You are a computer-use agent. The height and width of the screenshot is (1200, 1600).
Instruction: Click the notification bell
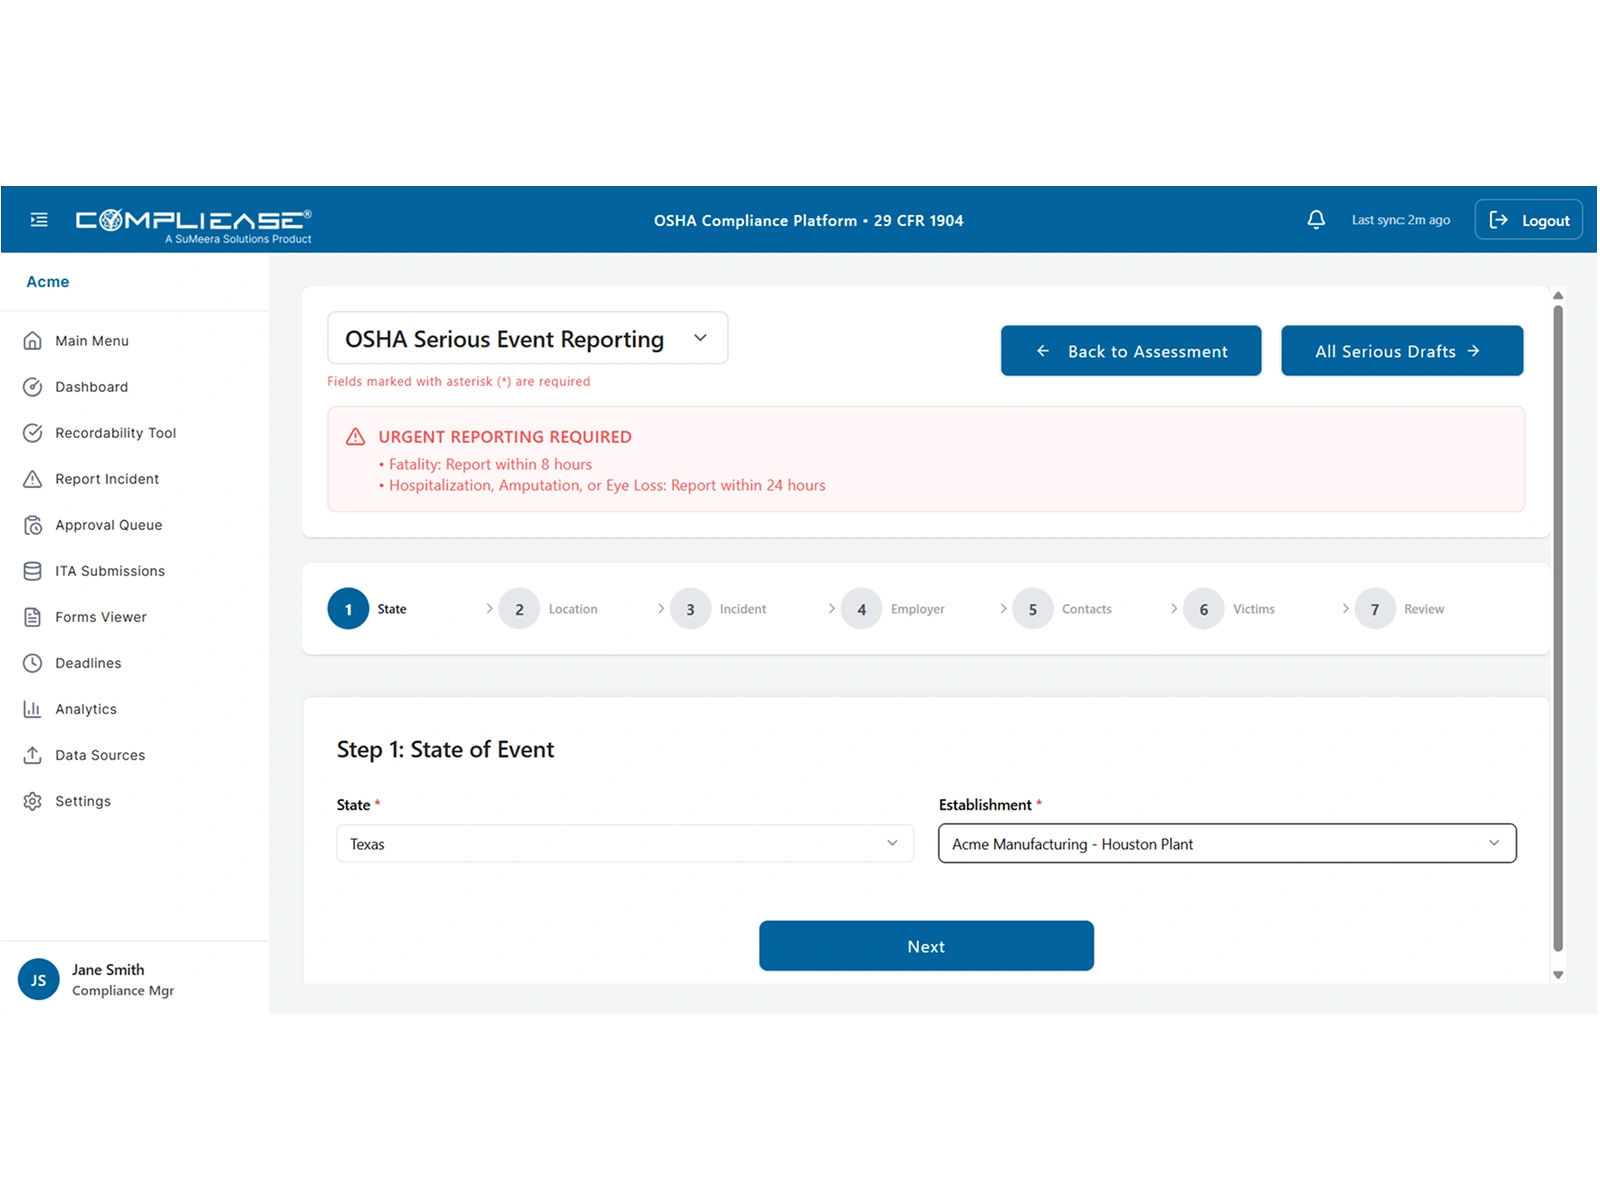pyautogui.click(x=1316, y=219)
